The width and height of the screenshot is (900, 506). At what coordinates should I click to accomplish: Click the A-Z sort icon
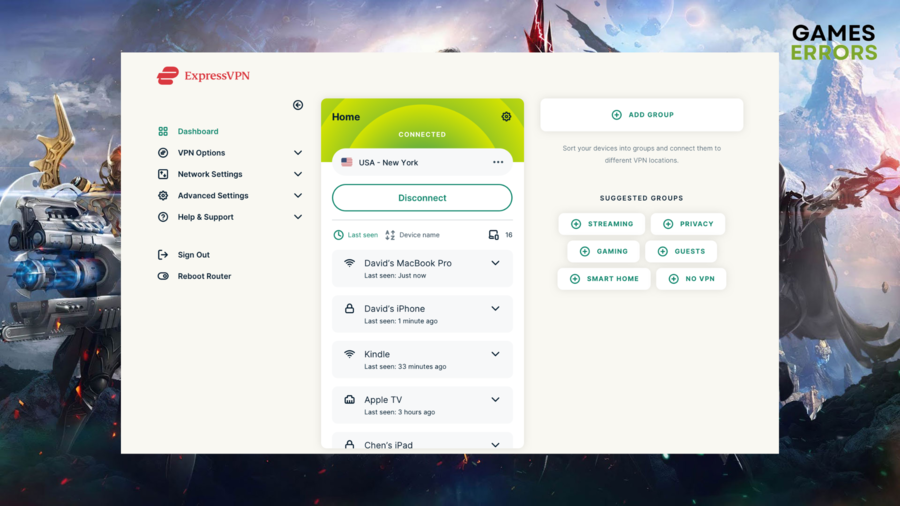tap(390, 235)
